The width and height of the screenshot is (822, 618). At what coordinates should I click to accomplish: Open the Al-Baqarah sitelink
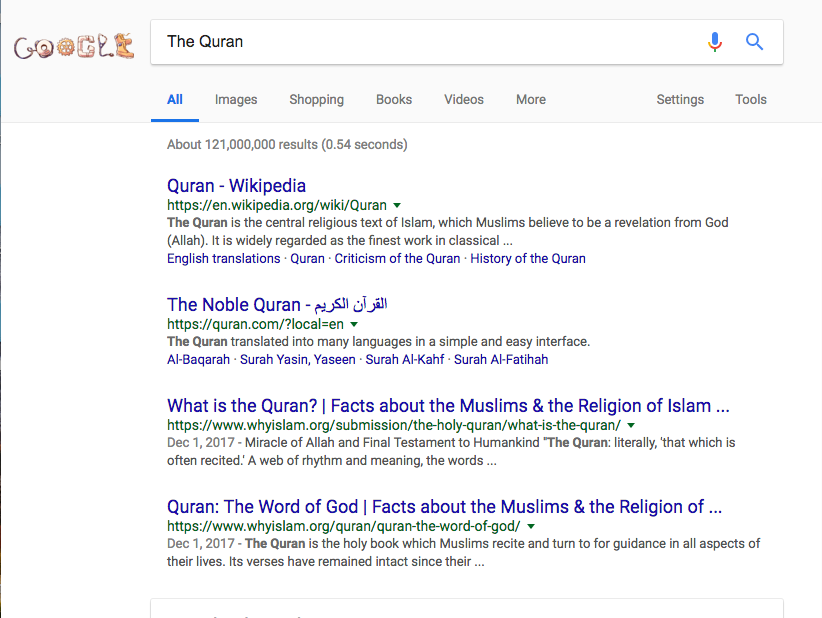click(x=198, y=360)
